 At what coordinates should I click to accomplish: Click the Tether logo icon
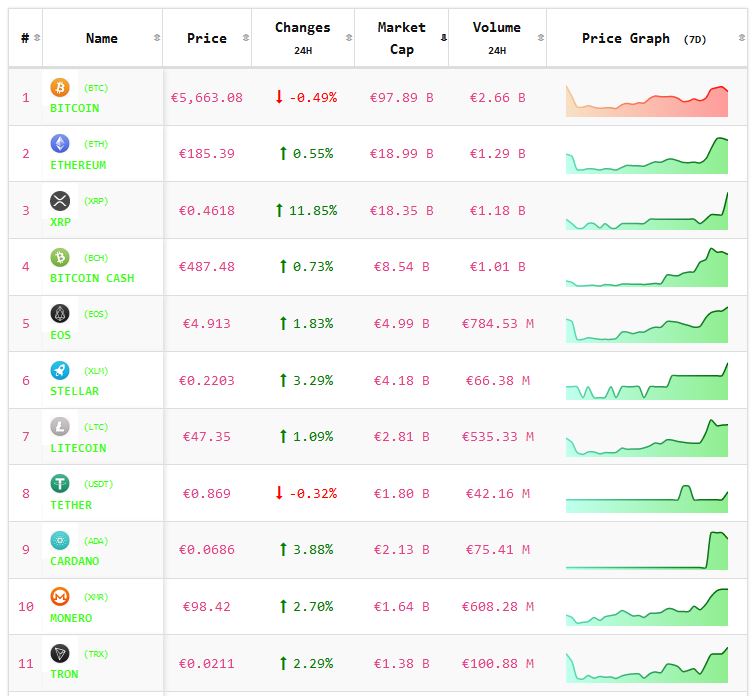(60, 484)
